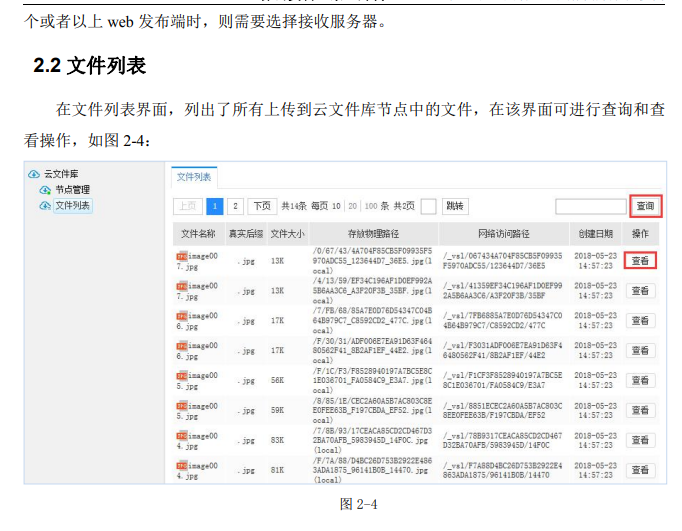The image size is (682, 531).
Task: Click the file icon of the 56K image005.jpg
Action: pos(181,375)
